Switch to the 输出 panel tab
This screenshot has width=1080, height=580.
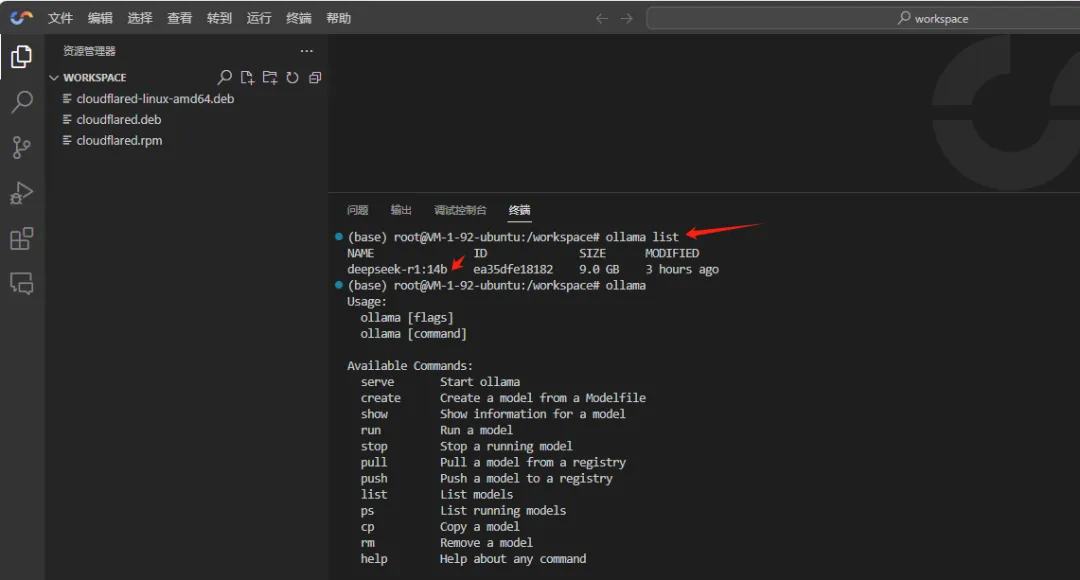pos(401,210)
